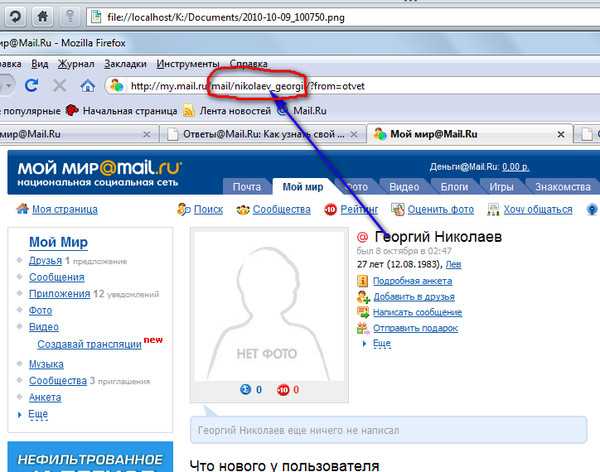600x472 pixels.
Task: Click the НЕТ ФОТО profile picture placeholder
Action: [x=269, y=305]
